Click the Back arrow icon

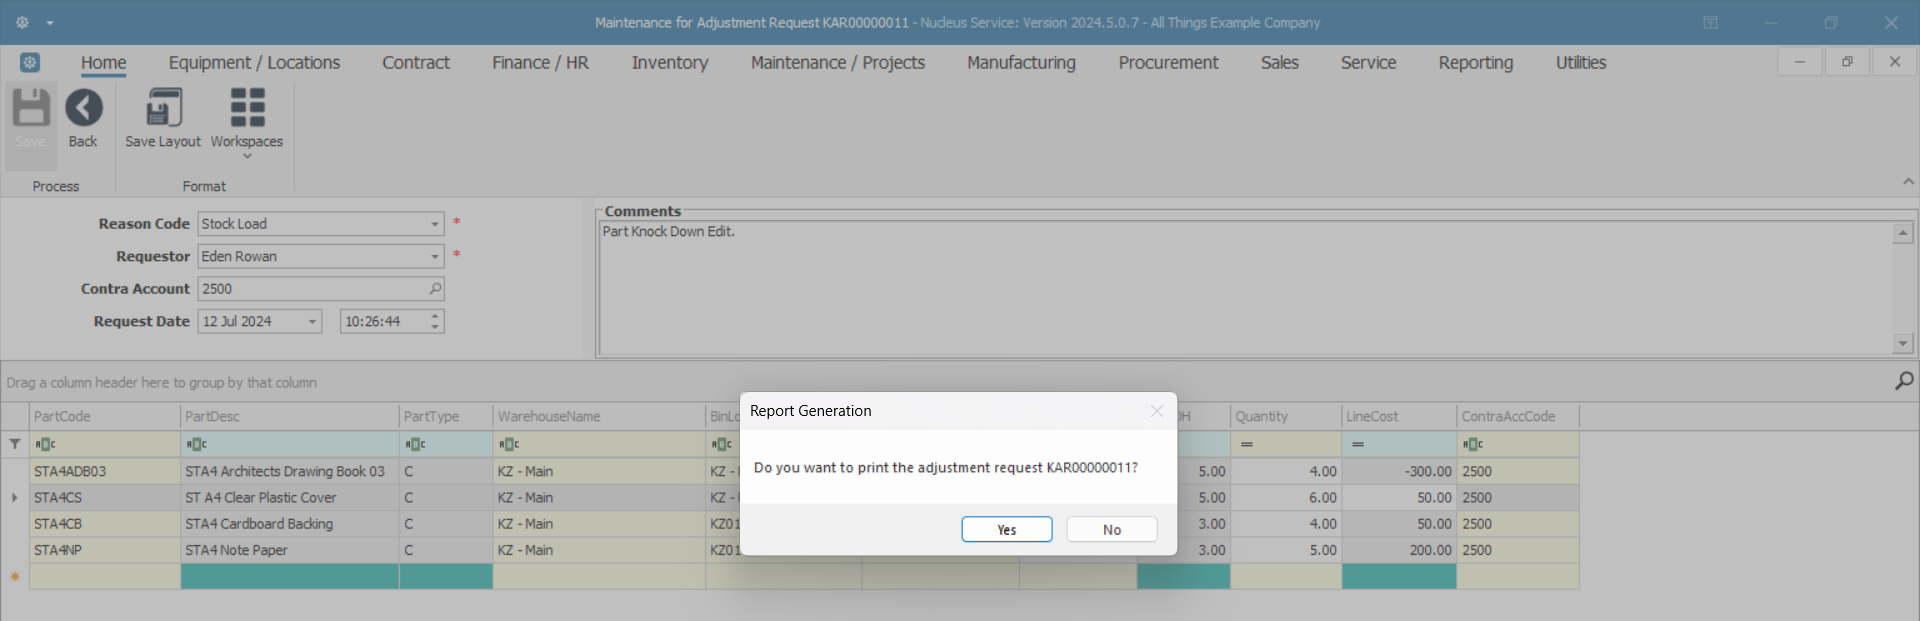84,108
